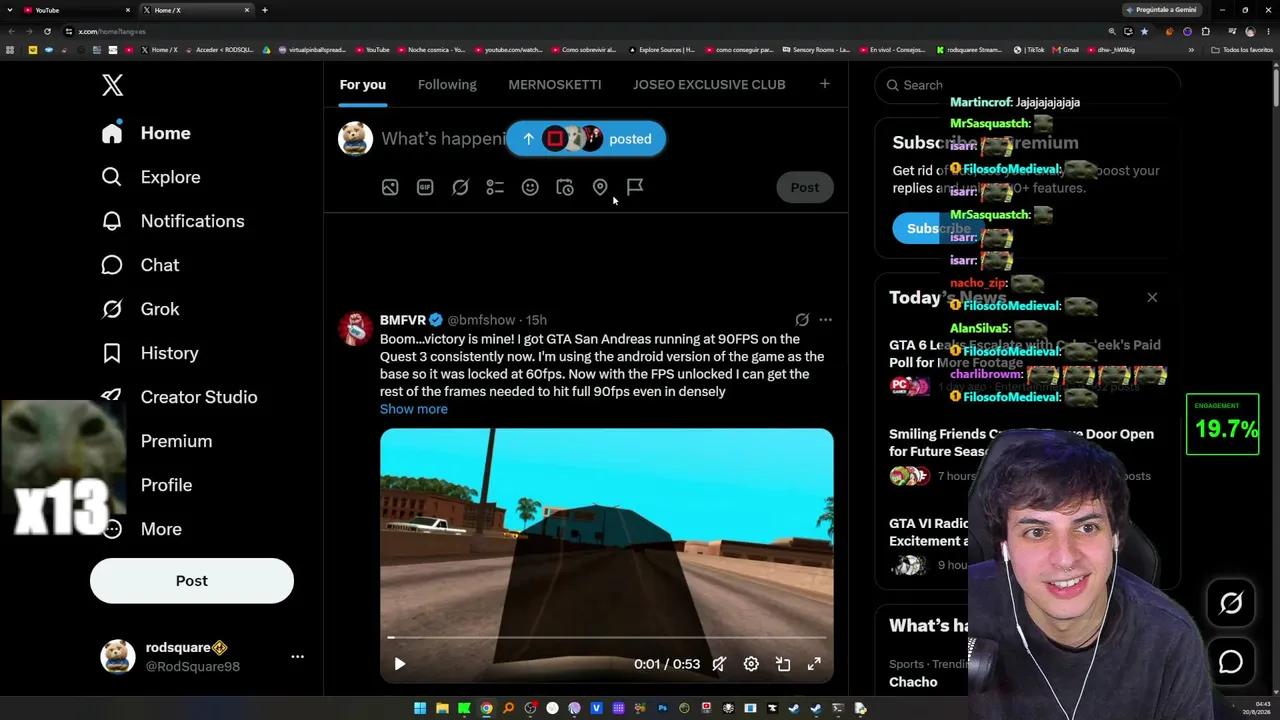Click the composer profile avatar
Viewport: 1280px width, 720px height.
pos(356,139)
